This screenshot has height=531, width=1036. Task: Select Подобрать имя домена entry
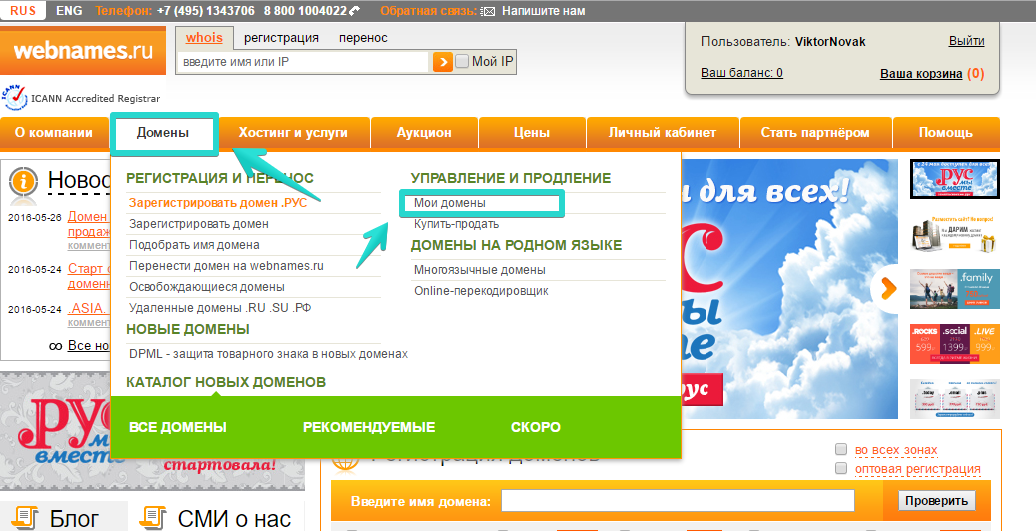(x=194, y=245)
